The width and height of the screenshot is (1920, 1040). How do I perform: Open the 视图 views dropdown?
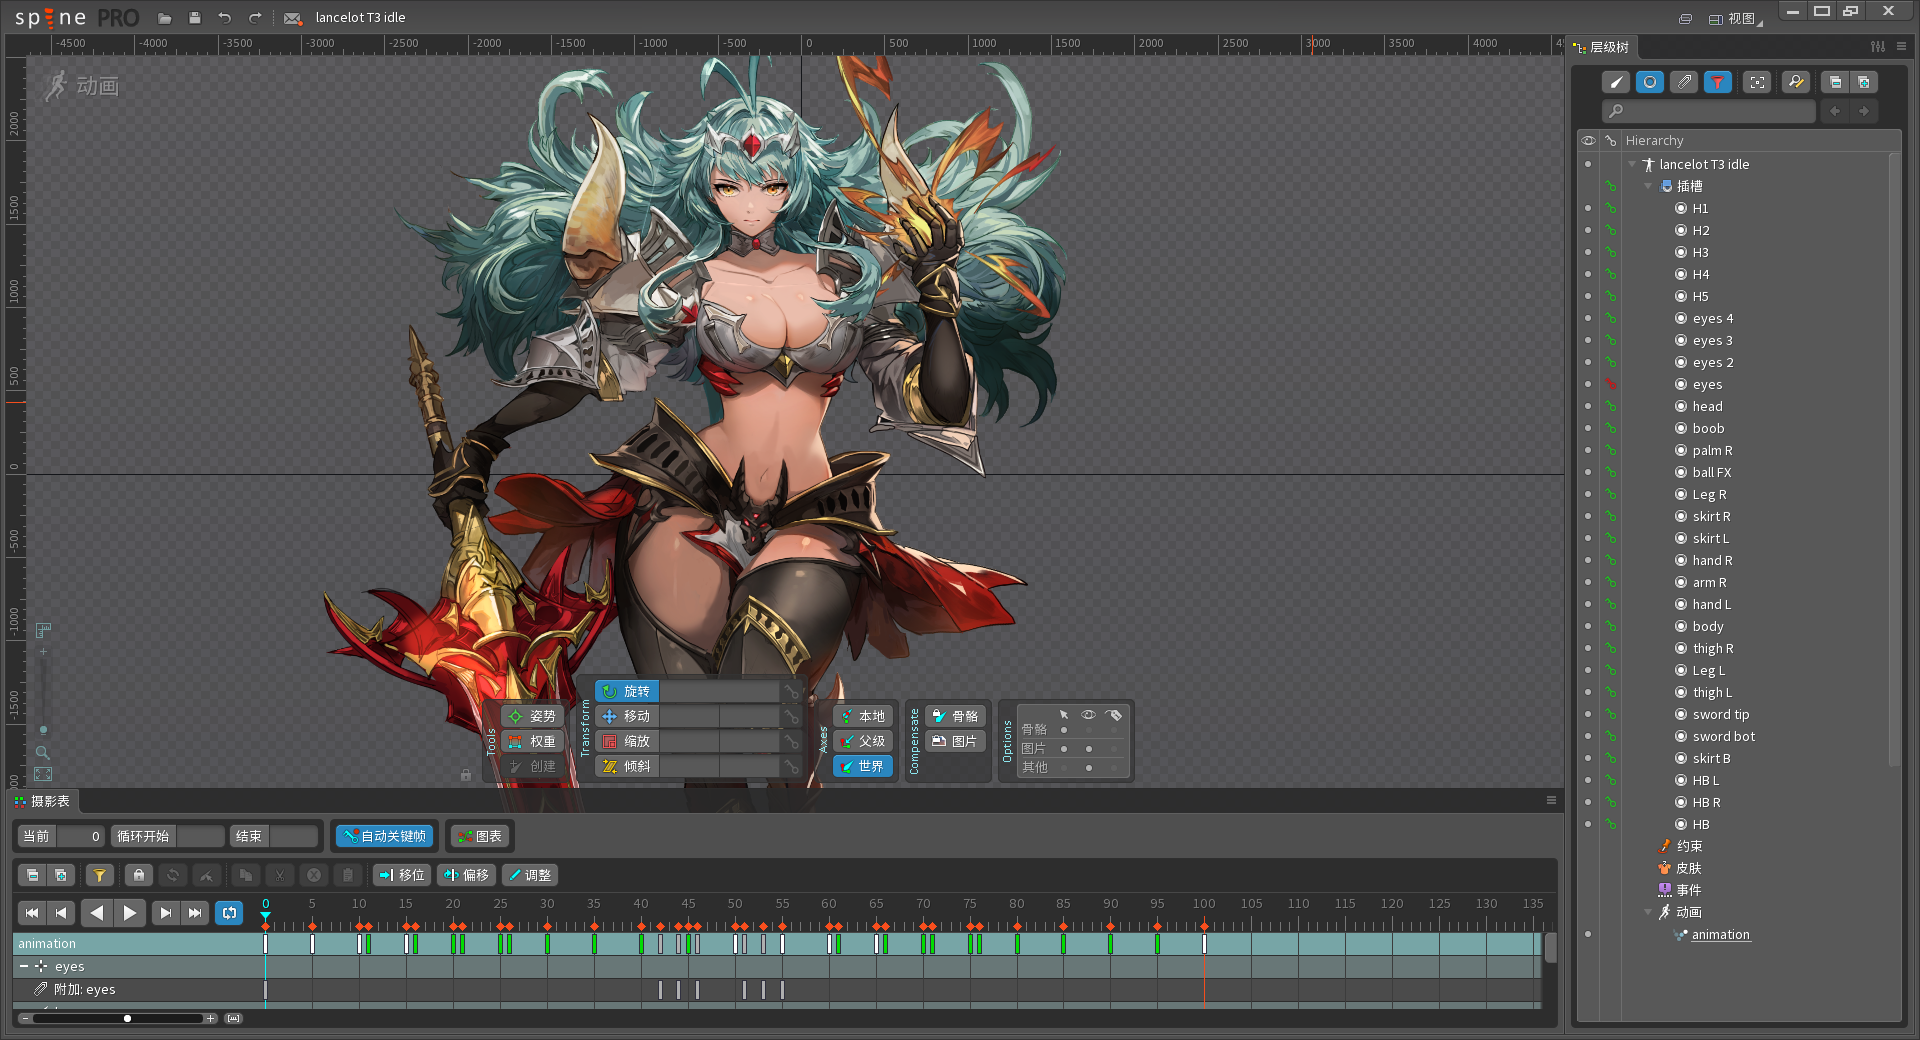point(1736,18)
